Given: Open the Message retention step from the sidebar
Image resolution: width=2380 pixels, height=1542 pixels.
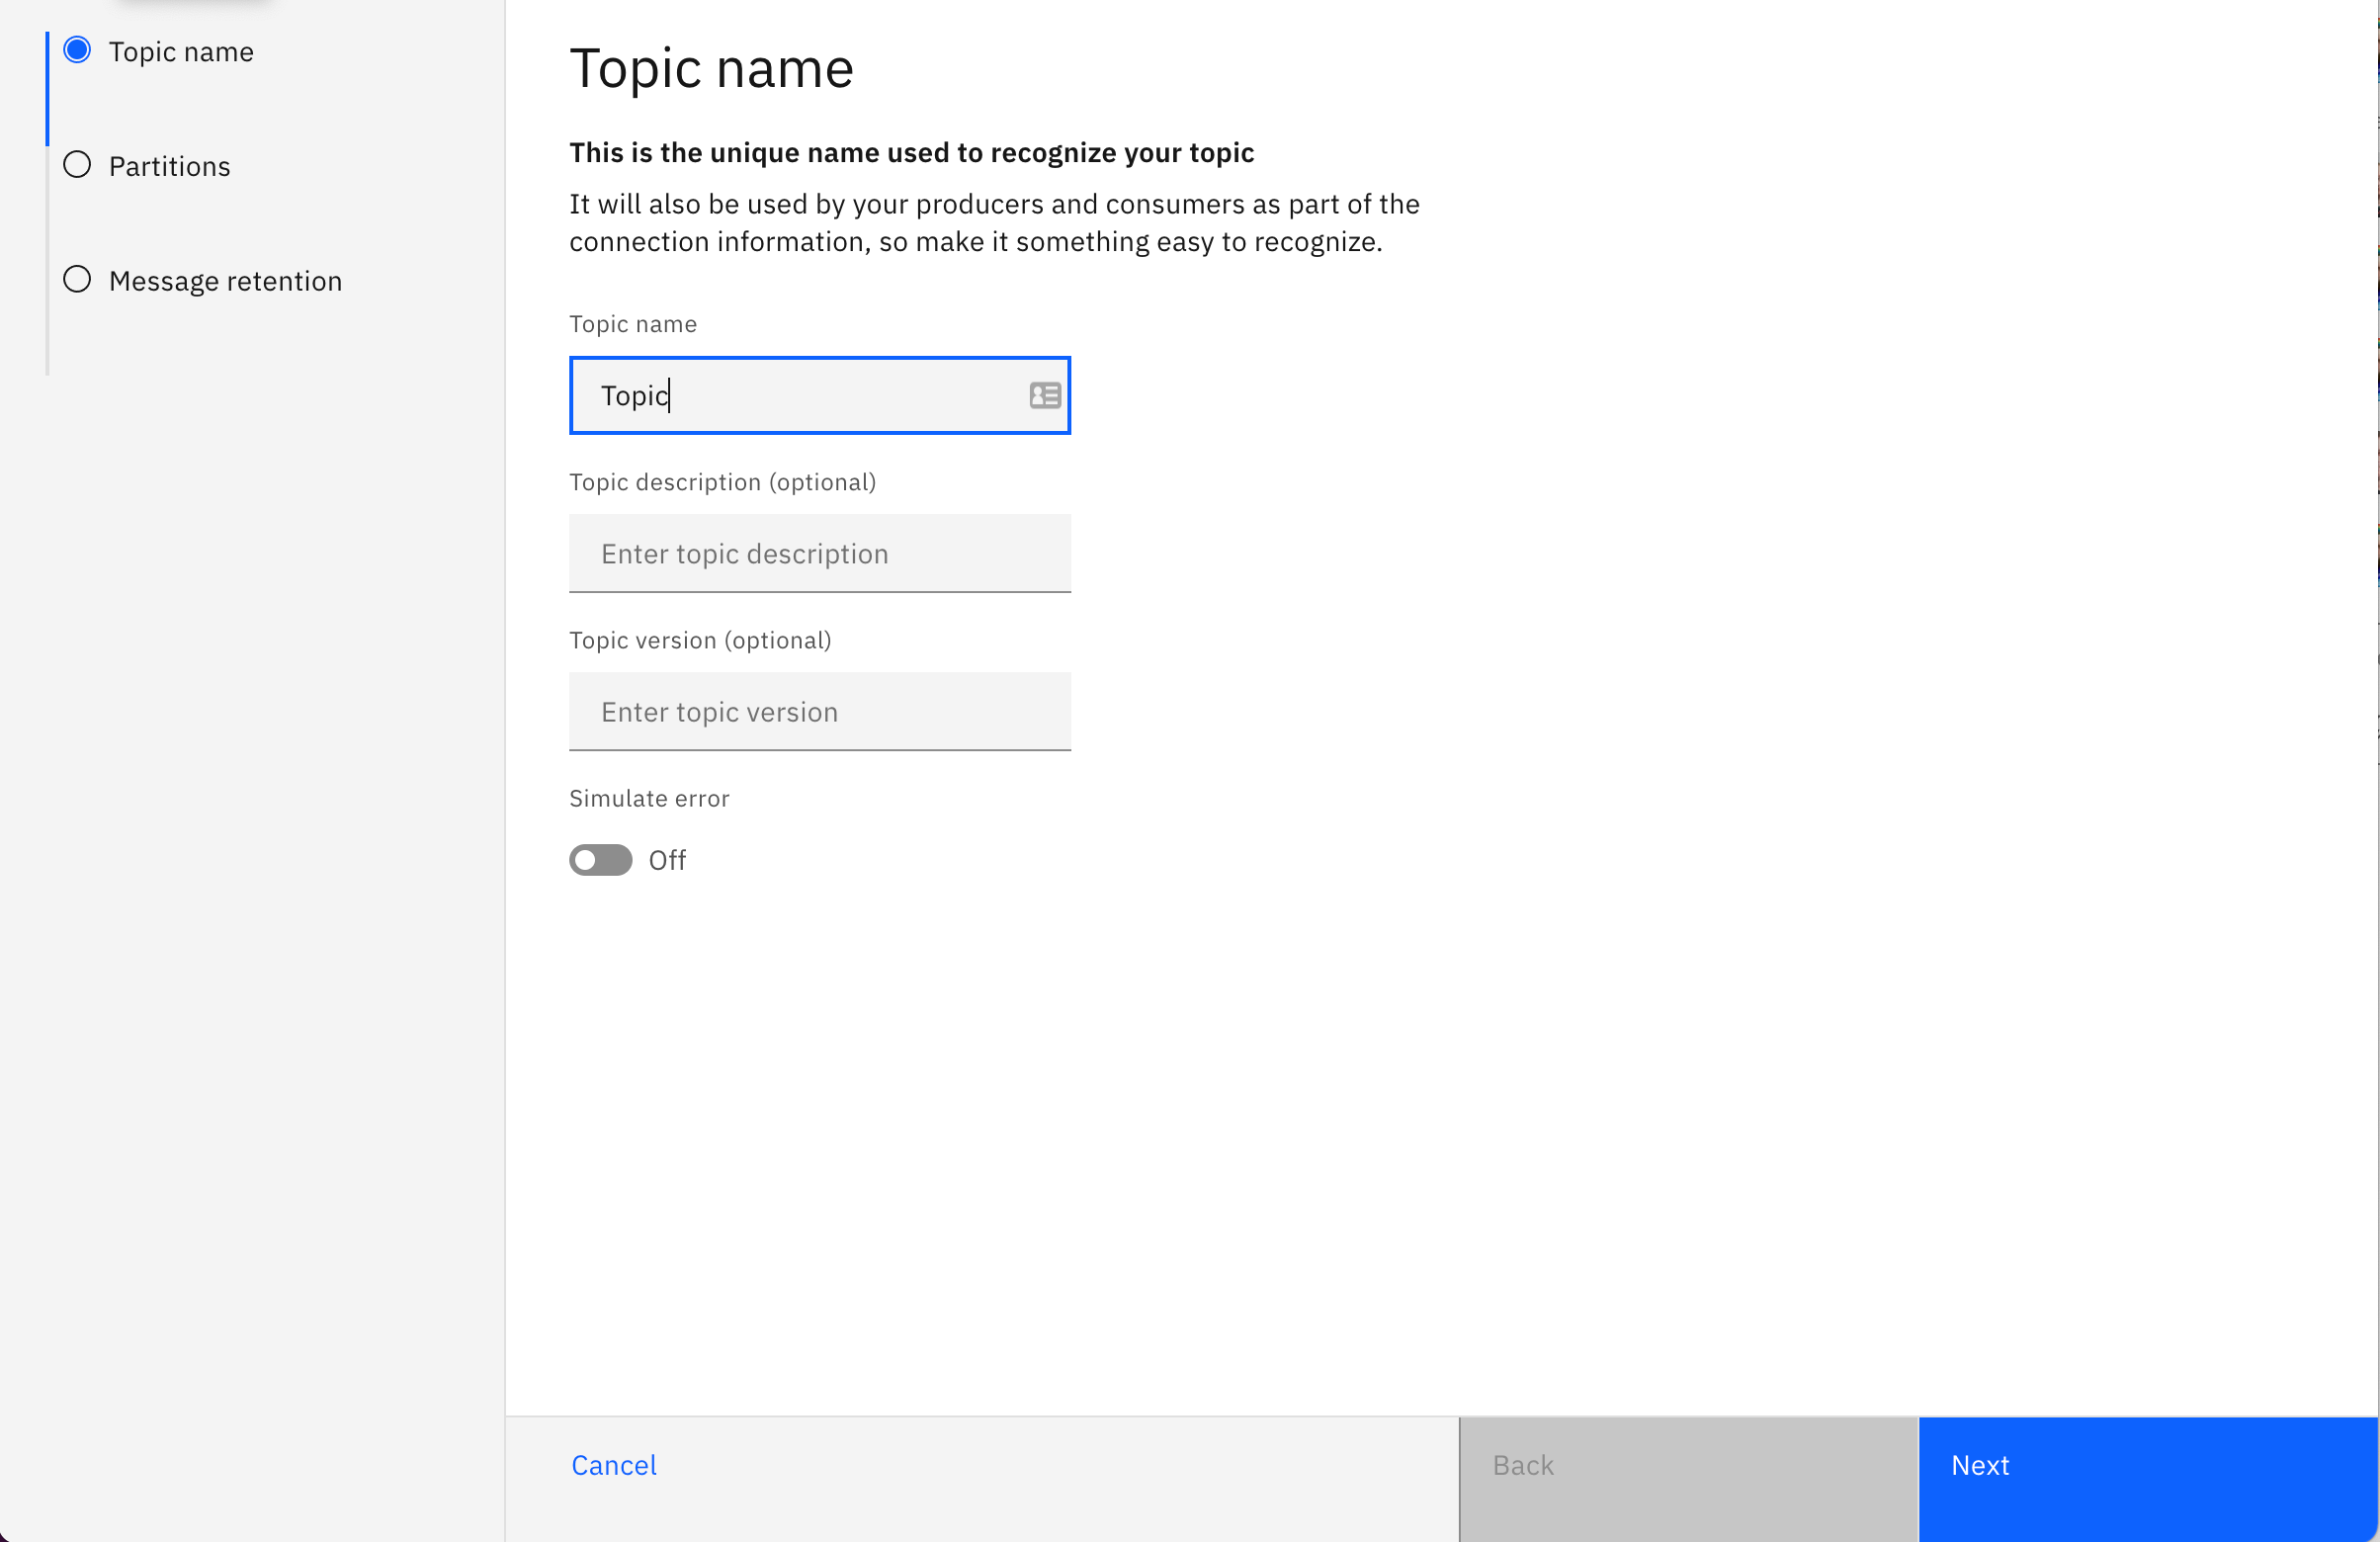Looking at the screenshot, I should (x=224, y=280).
